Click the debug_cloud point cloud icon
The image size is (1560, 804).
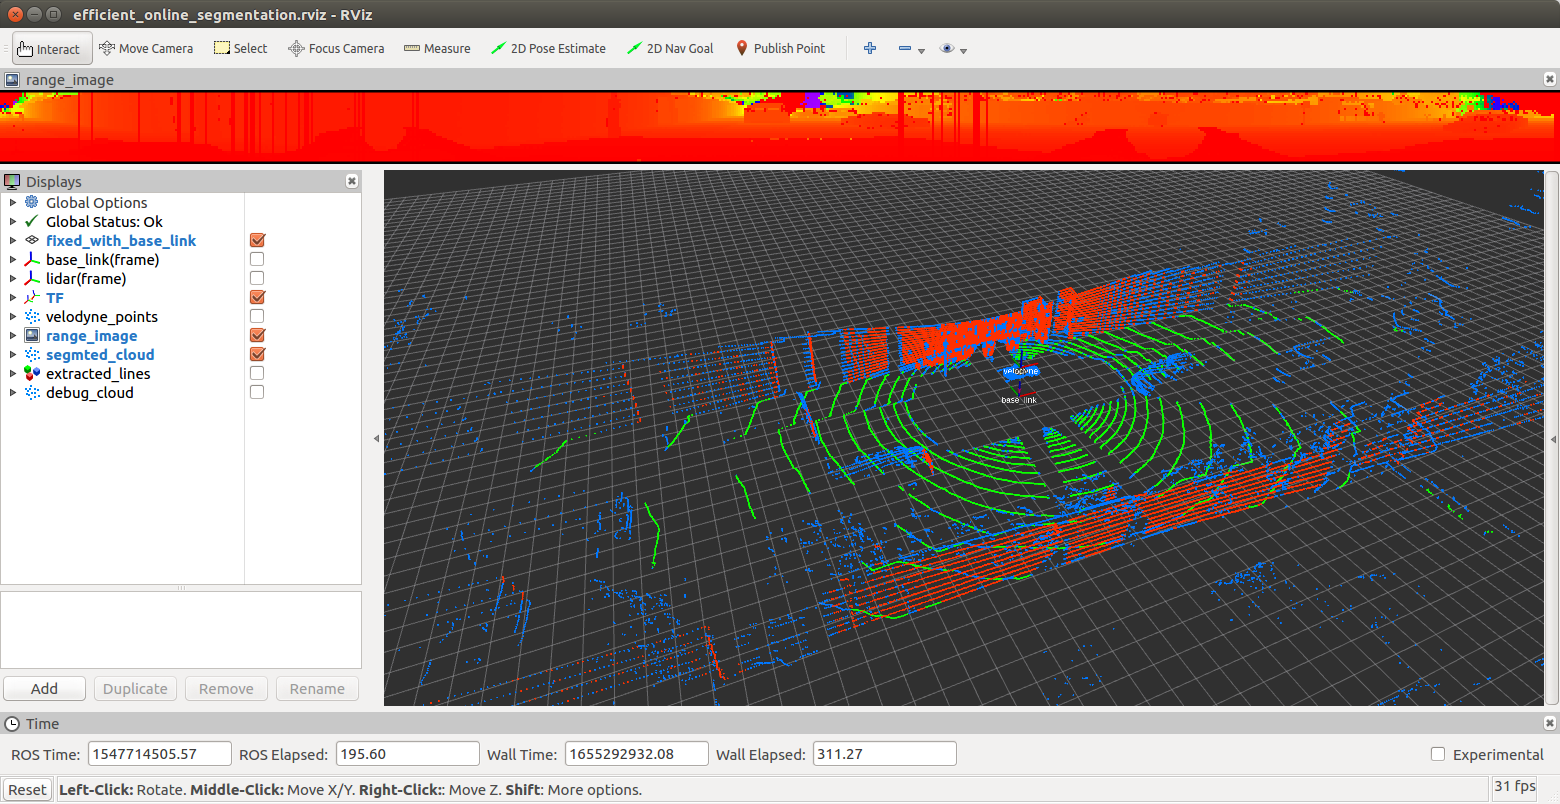pyautogui.click(x=32, y=392)
